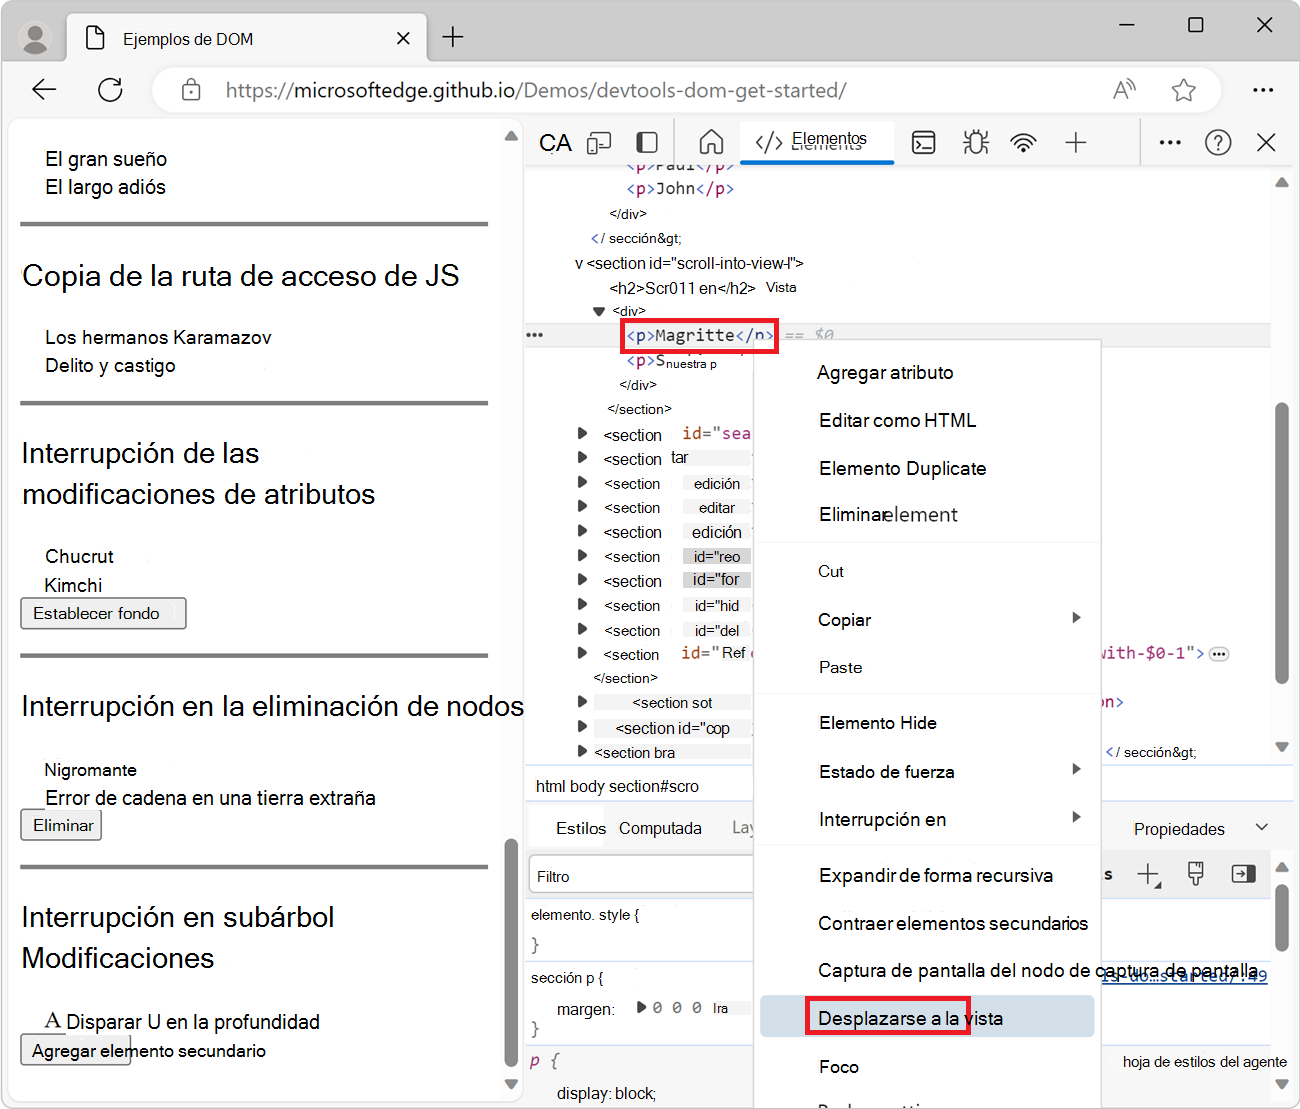Toggle device emulation in DevTools
Image resolution: width=1300 pixels, height=1109 pixels.
599,143
